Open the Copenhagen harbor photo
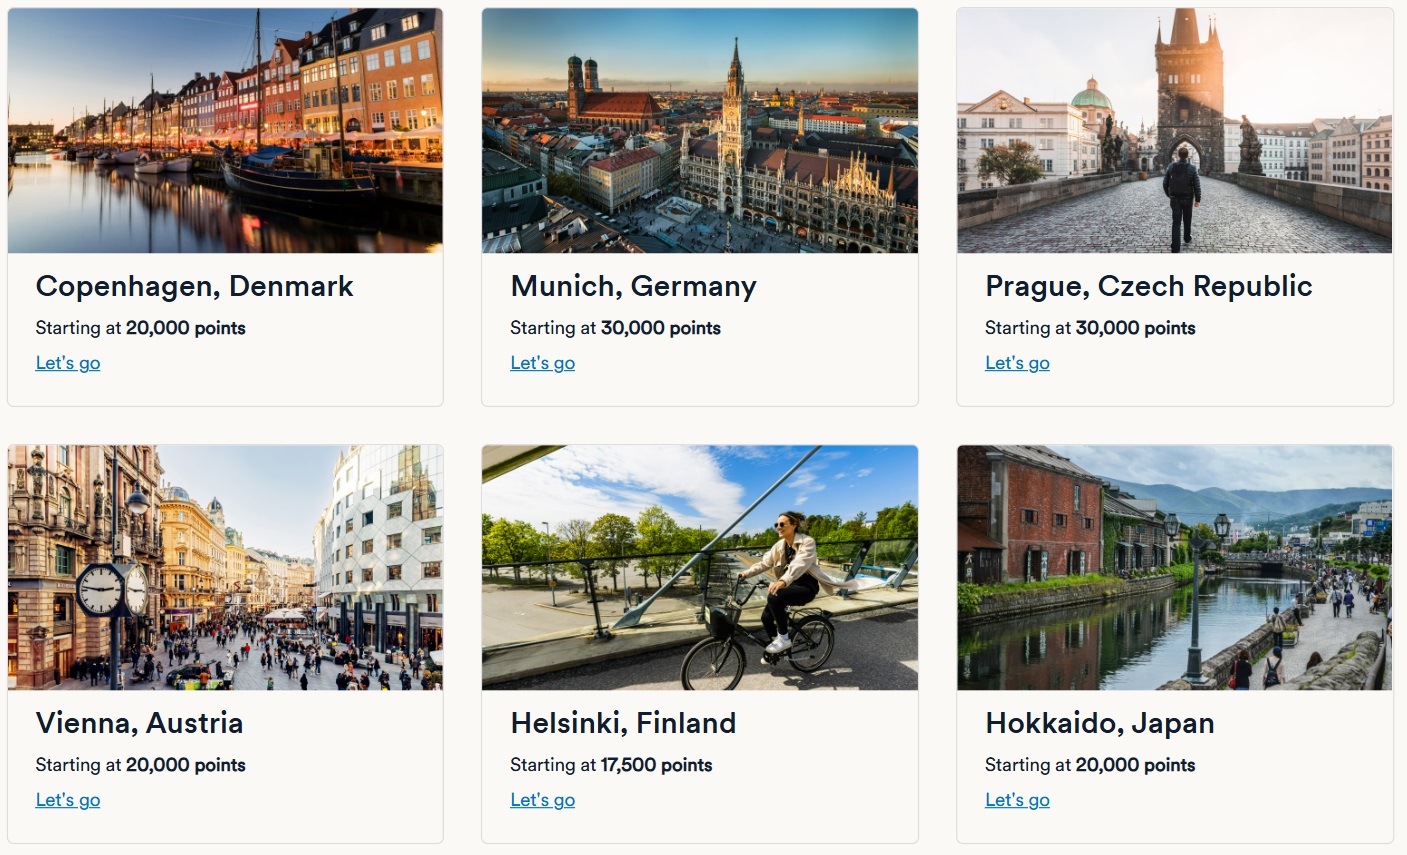The height and width of the screenshot is (855, 1407). tap(225, 130)
